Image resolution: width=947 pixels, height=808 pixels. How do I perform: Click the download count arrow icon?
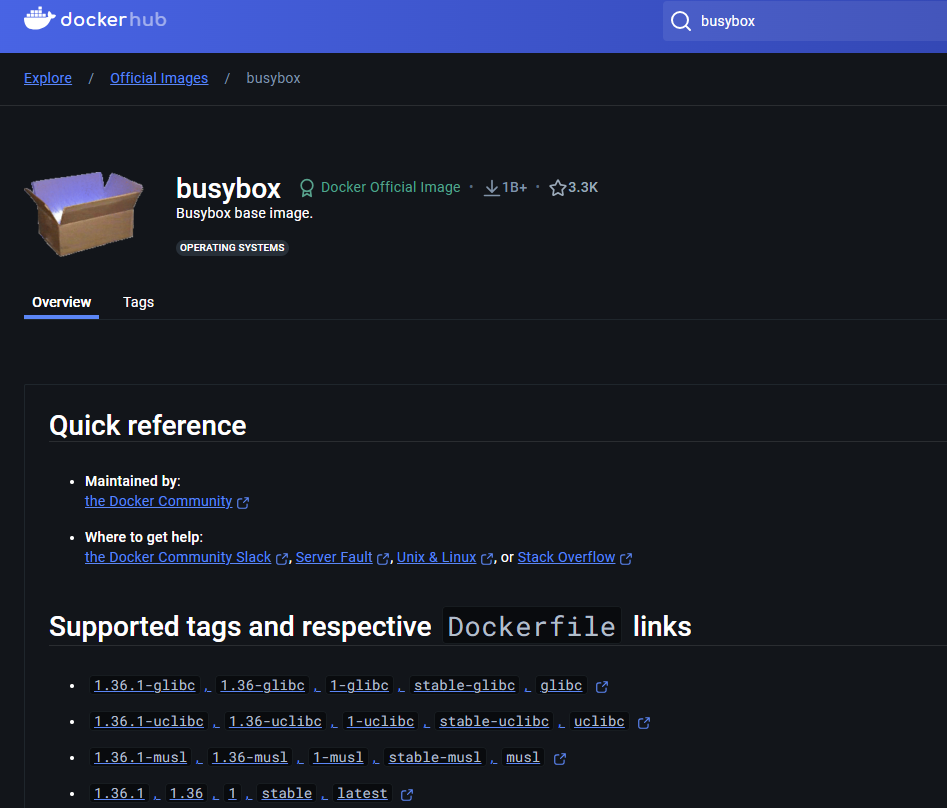click(492, 188)
